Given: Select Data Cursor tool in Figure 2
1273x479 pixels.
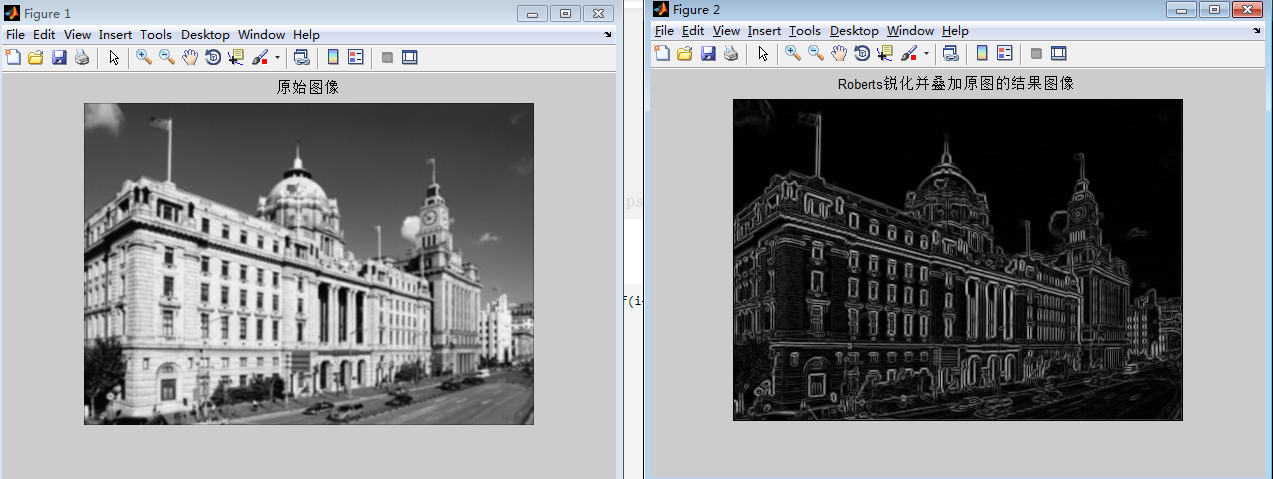Looking at the screenshot, I should pyautogui.click(x=885, y=54).
